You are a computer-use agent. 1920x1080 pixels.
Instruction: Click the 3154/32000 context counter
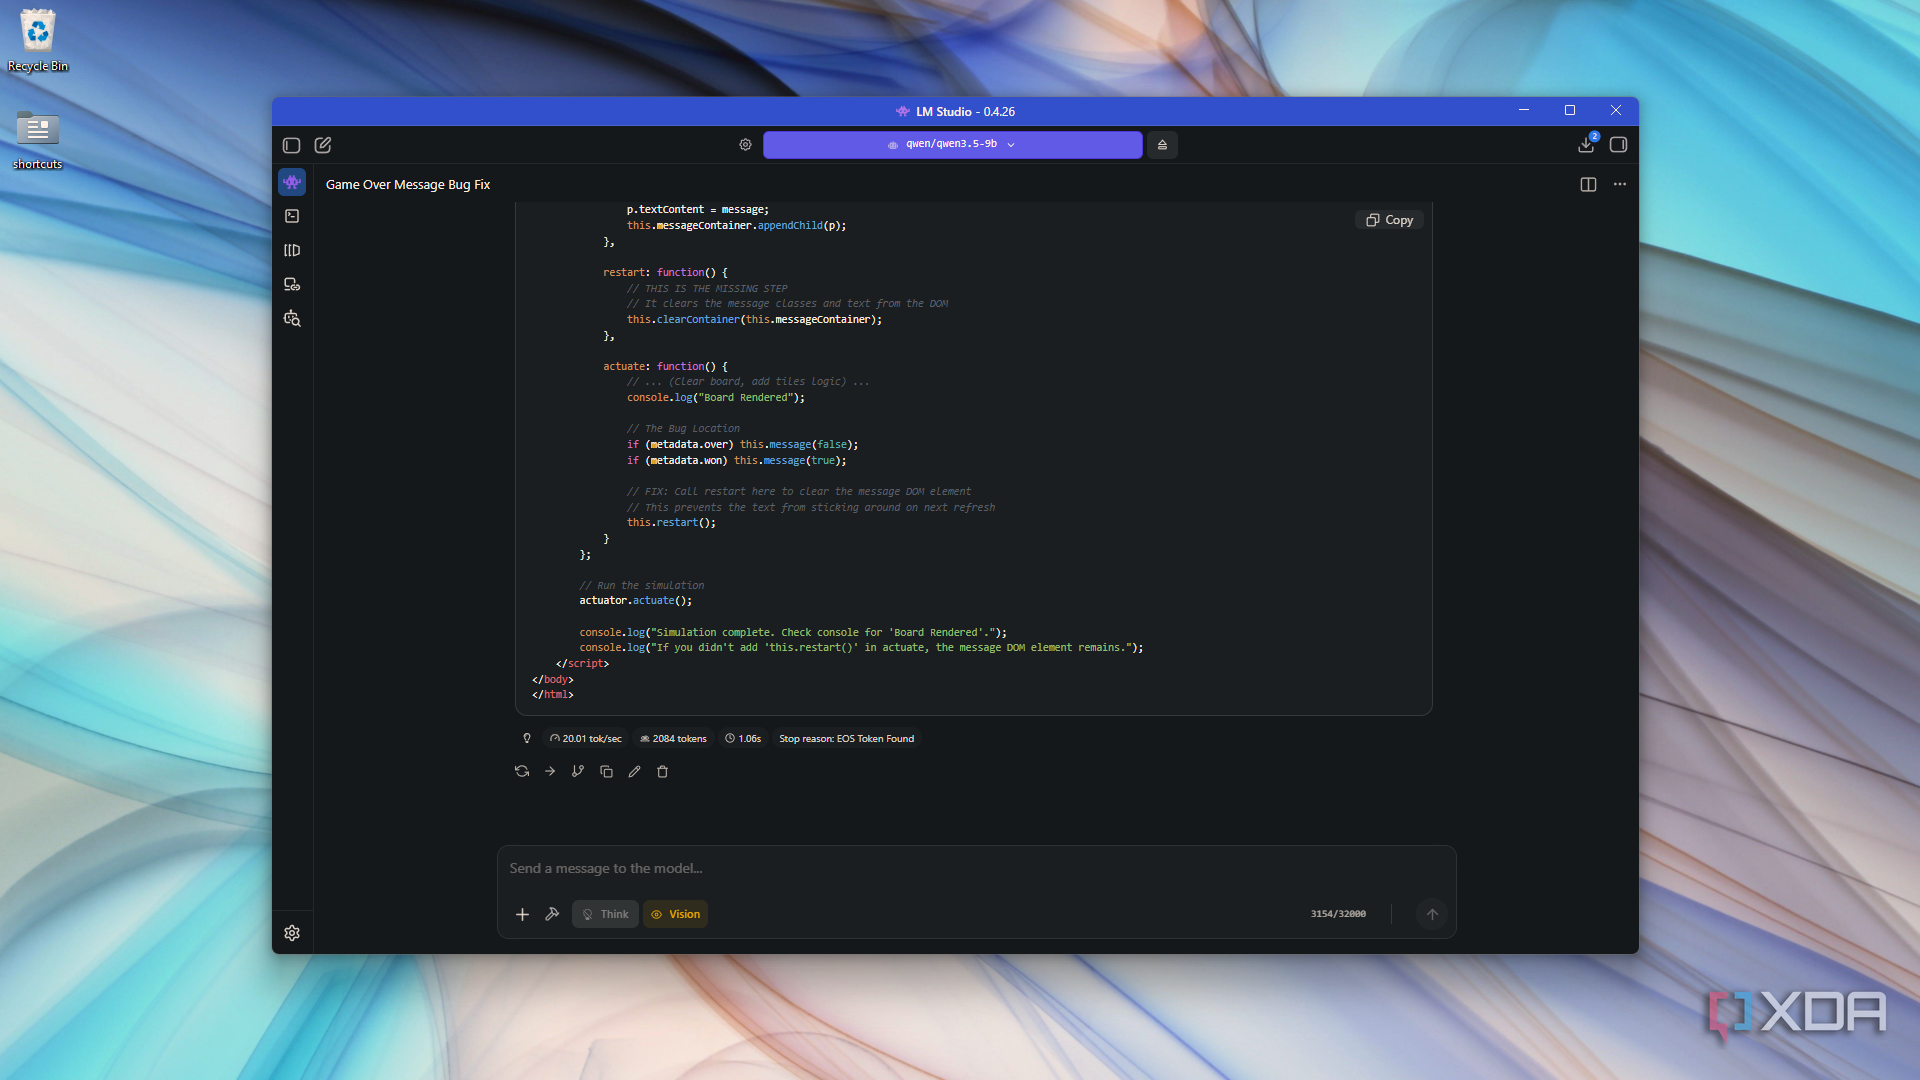click(1338, 914)
